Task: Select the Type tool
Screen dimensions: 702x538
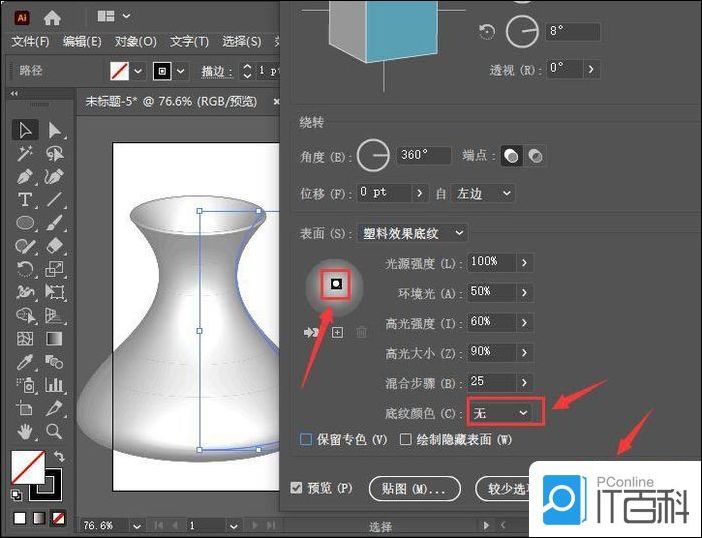Action: [x=25, y=200]
